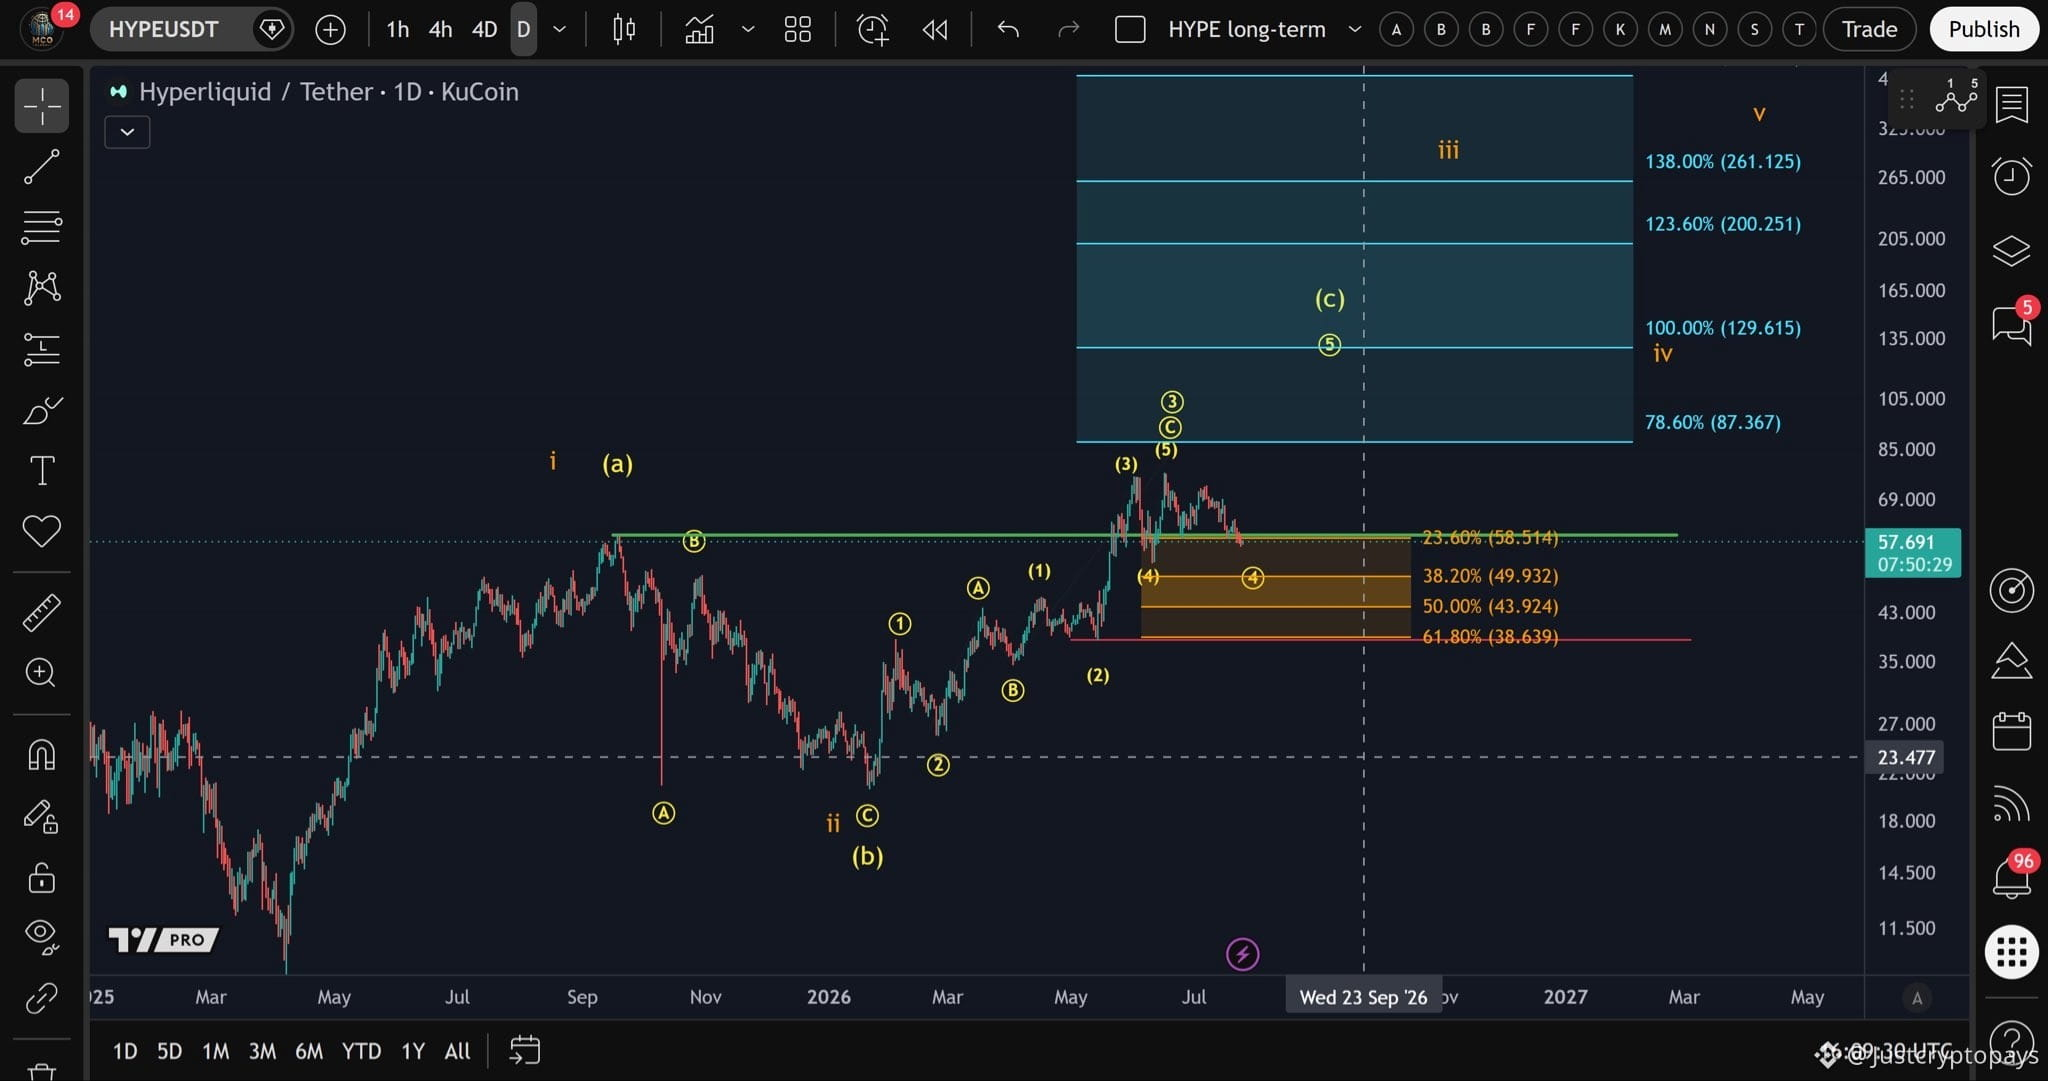Image resolution: width=2048 pixels, height=1081 pixels.
Task: Expand the indicator favorites dropdown arrow
Action: 748,30
